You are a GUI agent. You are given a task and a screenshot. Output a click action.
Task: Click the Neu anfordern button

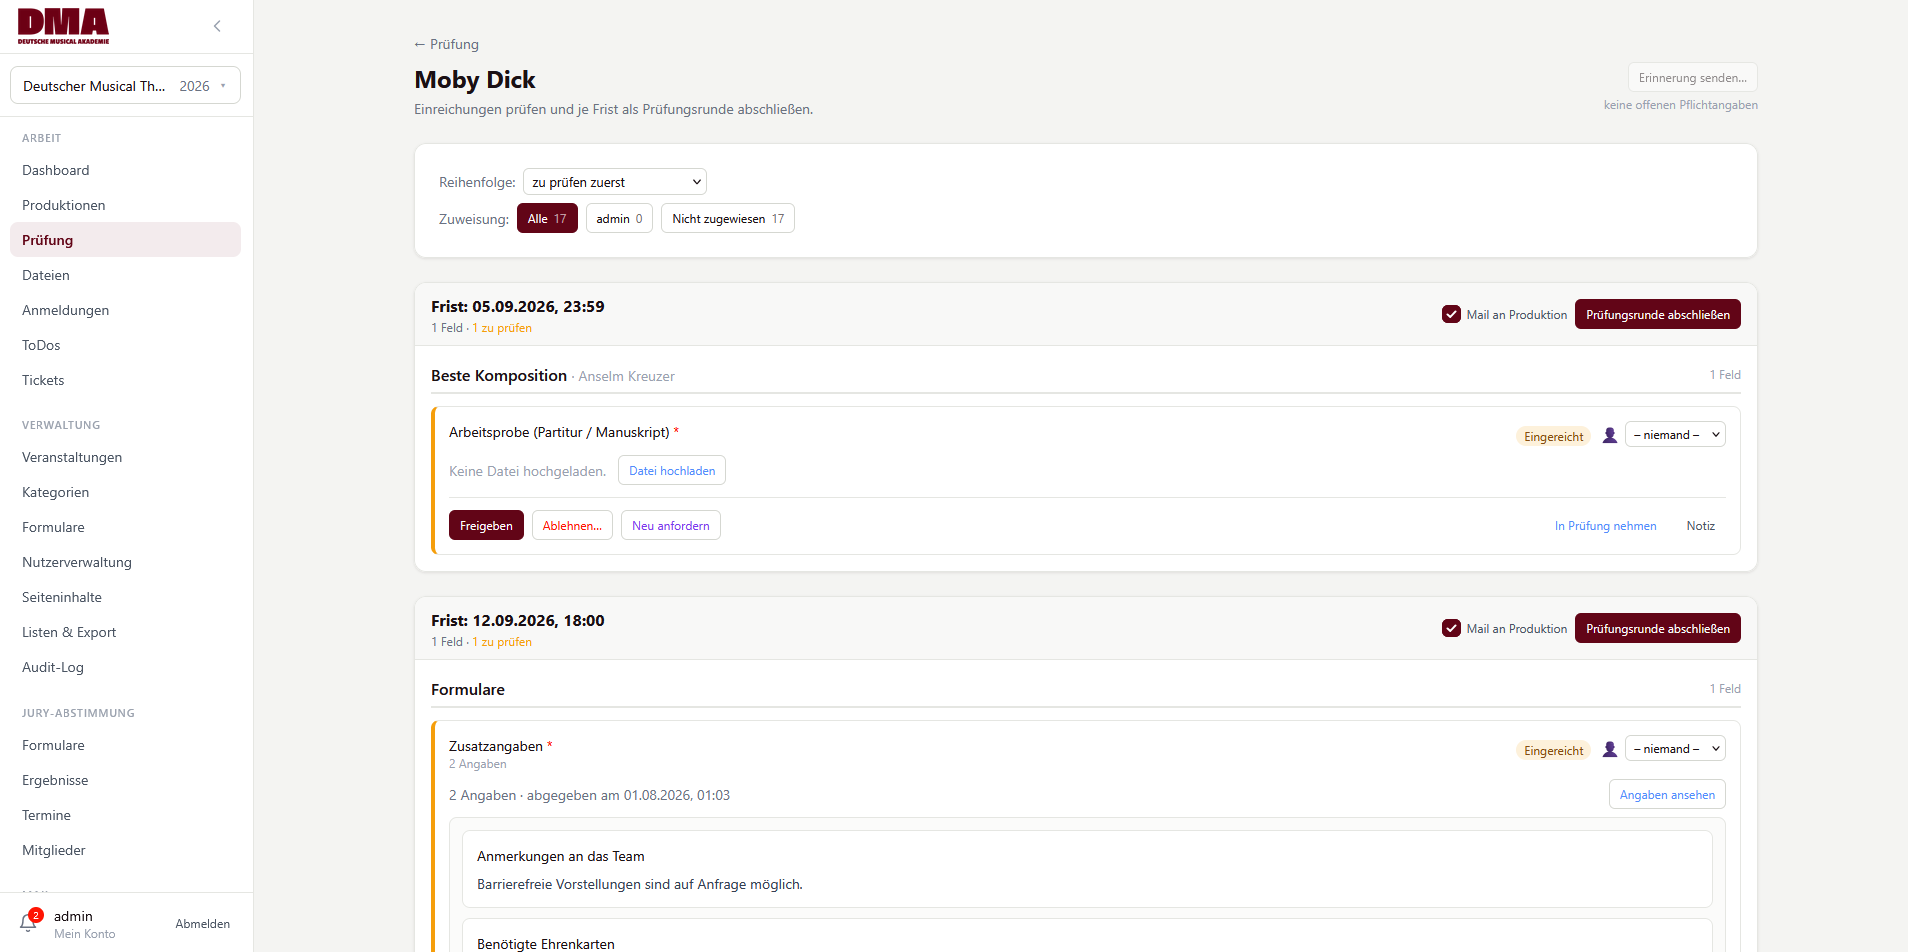pos(670,525)
